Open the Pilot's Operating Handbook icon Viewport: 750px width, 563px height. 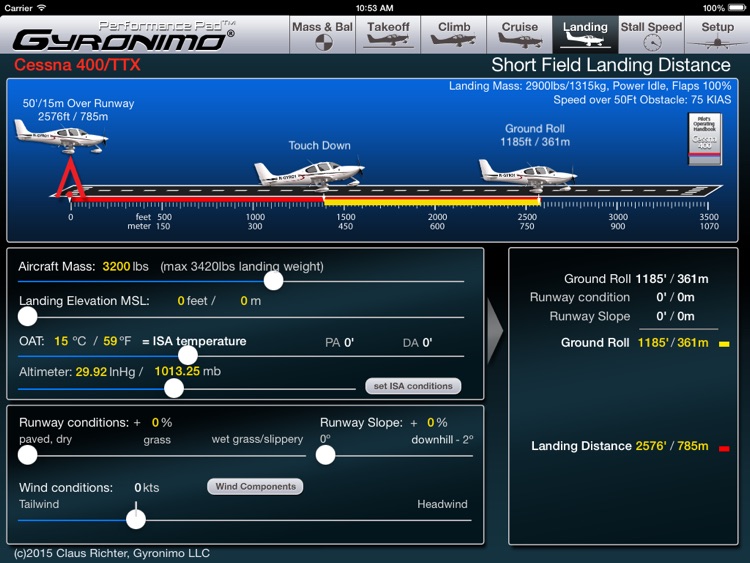(x=705, y=139)
